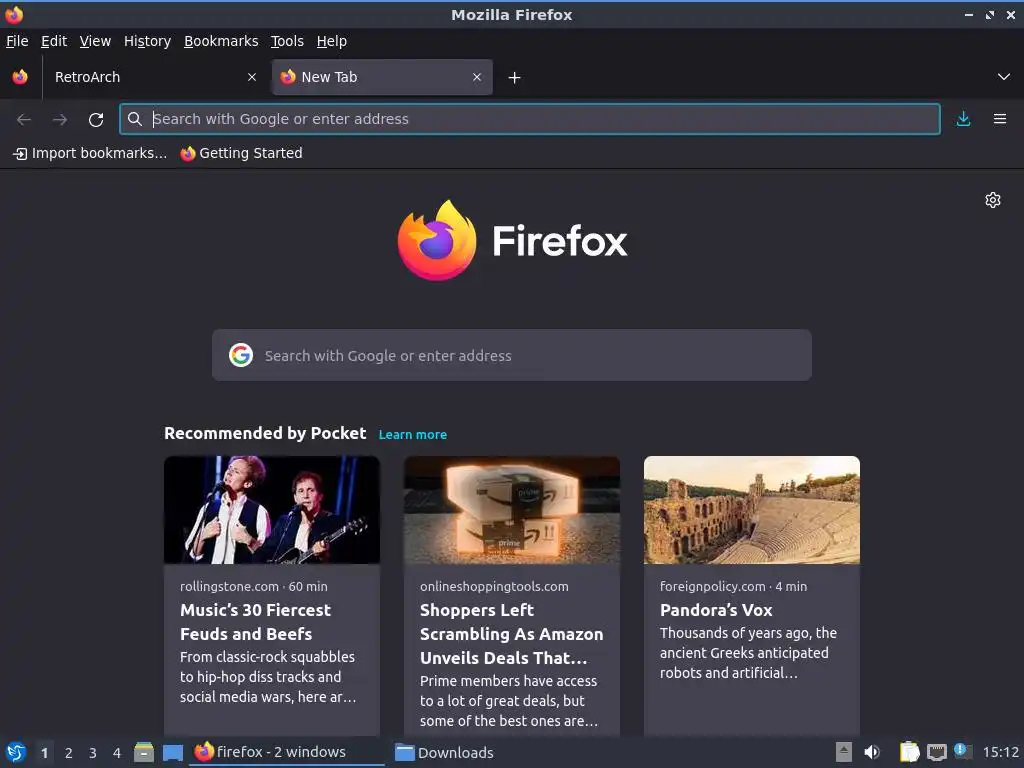Open the History menu
This screenshot has height=768, width=1024.
(x=147, y=41)
